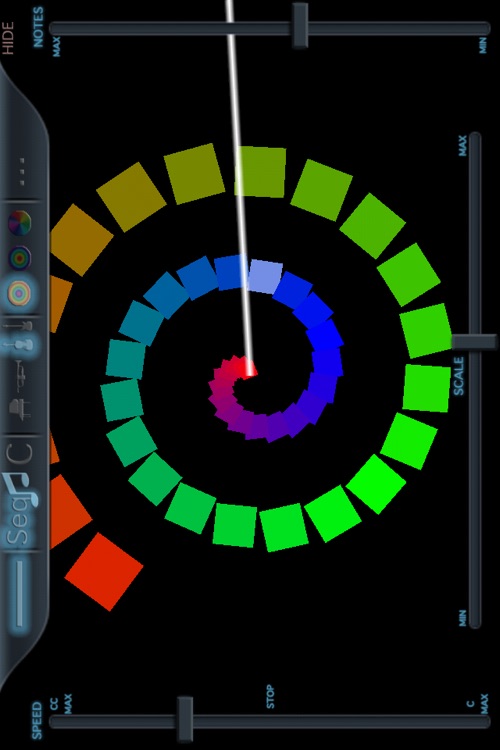500x750 pixels.
Task: Click the NOTES slider handle
Action: pyautogui.click(x=300, y=25)
